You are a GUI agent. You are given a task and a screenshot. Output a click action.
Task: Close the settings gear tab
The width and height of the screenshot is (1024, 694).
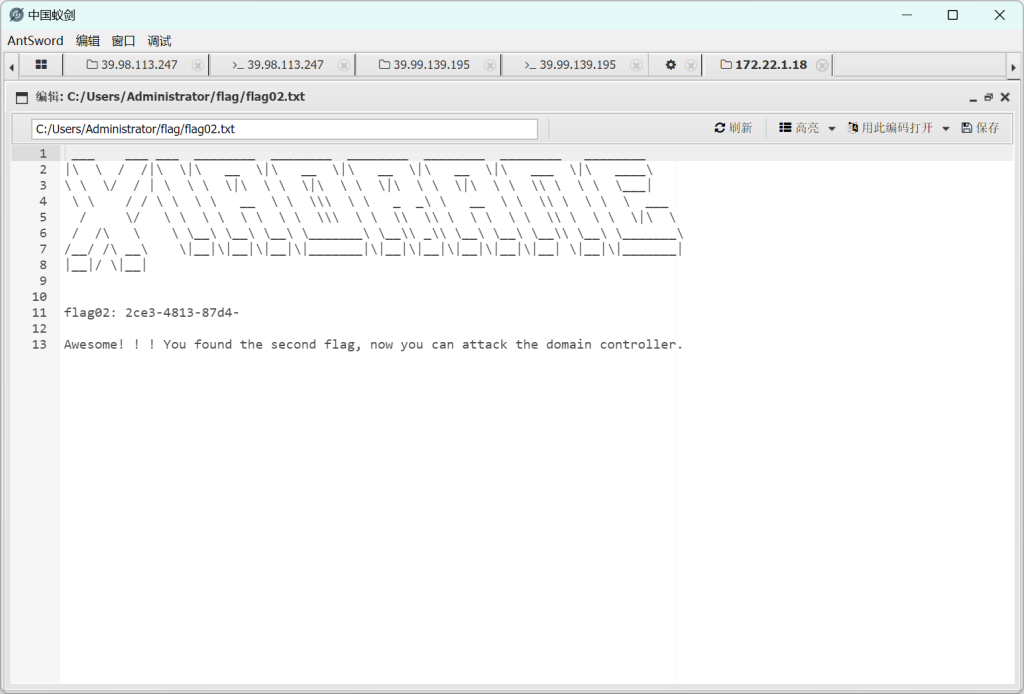691,65
